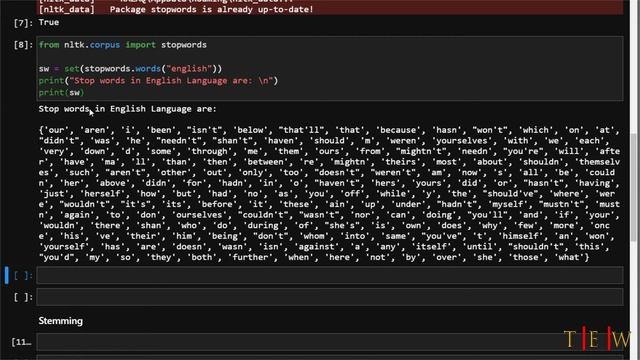The height and width of the screenshot is (360, 640).
Task: Click the line 'from nltk.corpus import stopwords'
Action: (122, 45)
